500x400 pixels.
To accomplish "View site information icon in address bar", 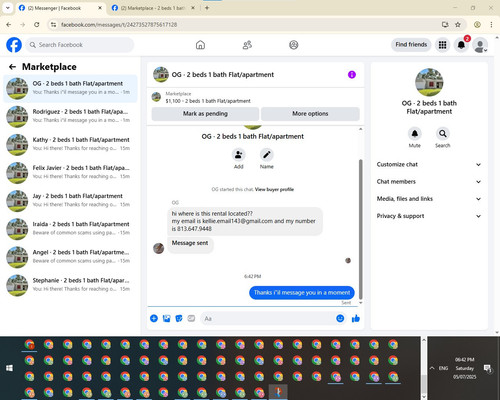I will click(x=53, y=24).
